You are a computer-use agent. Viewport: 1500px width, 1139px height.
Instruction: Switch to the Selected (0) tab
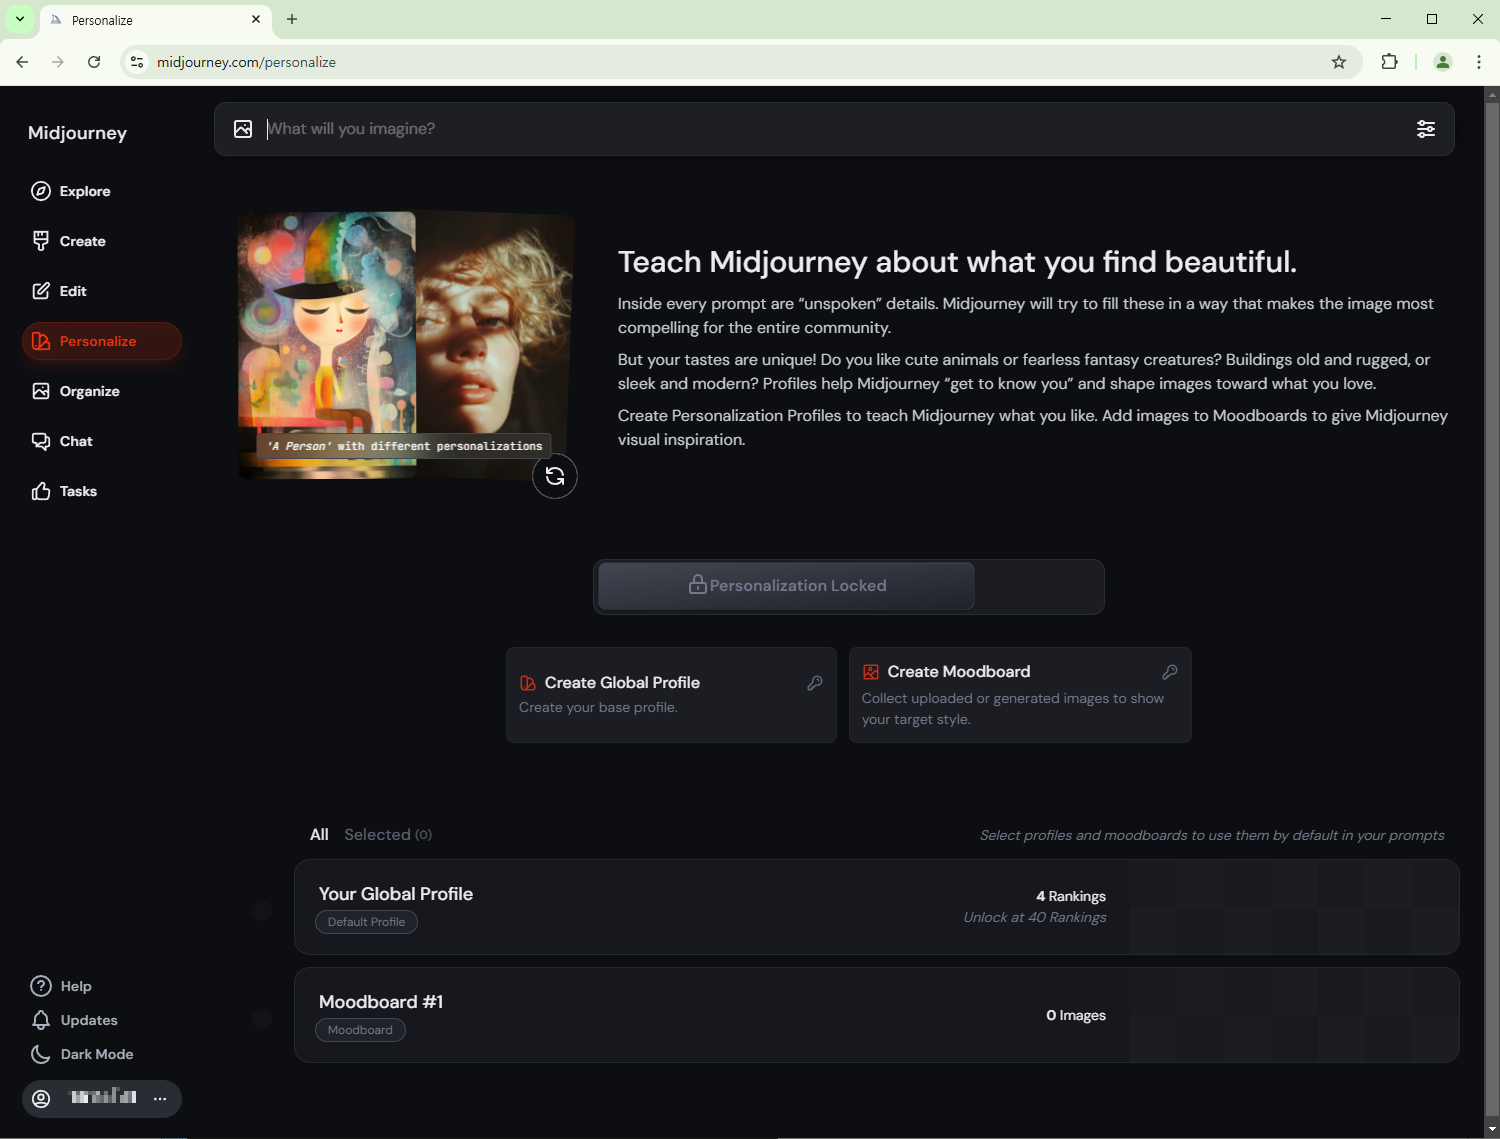click(388, 835)
